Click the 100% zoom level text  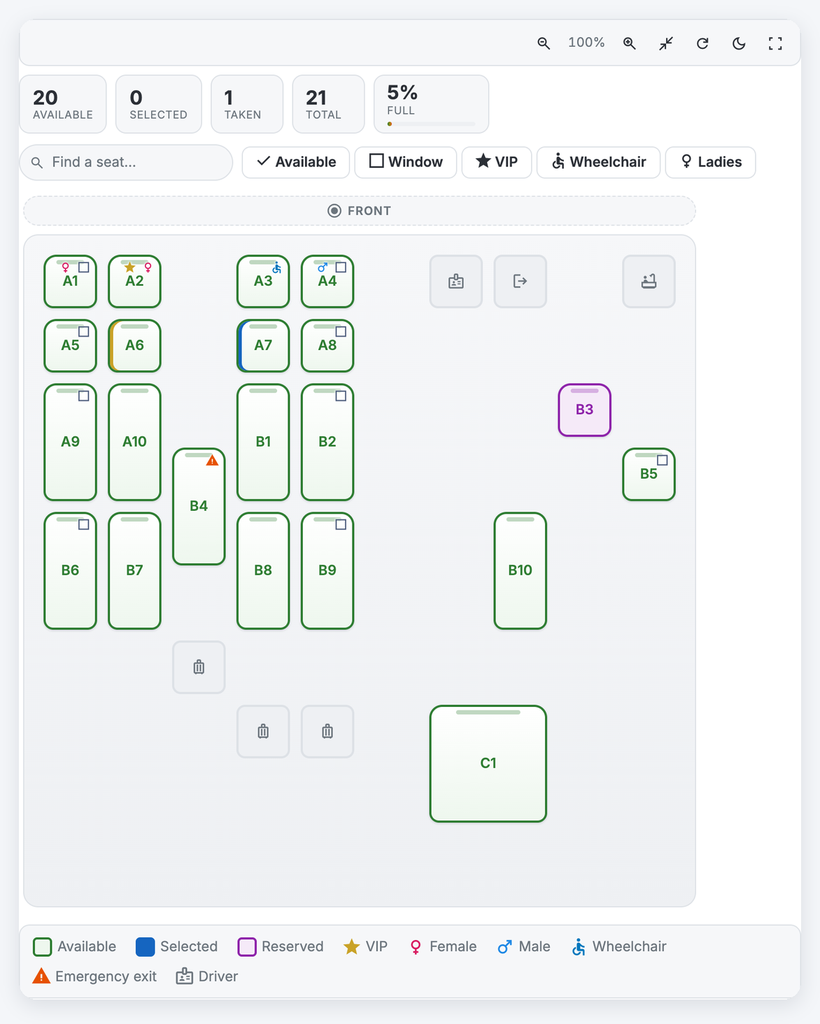pos(586,42)
